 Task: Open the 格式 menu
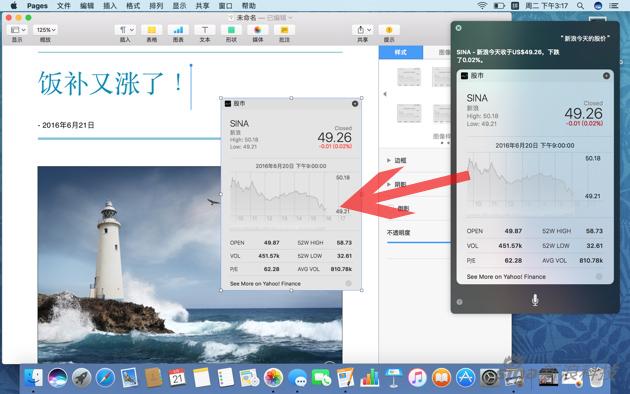[133, 6]
